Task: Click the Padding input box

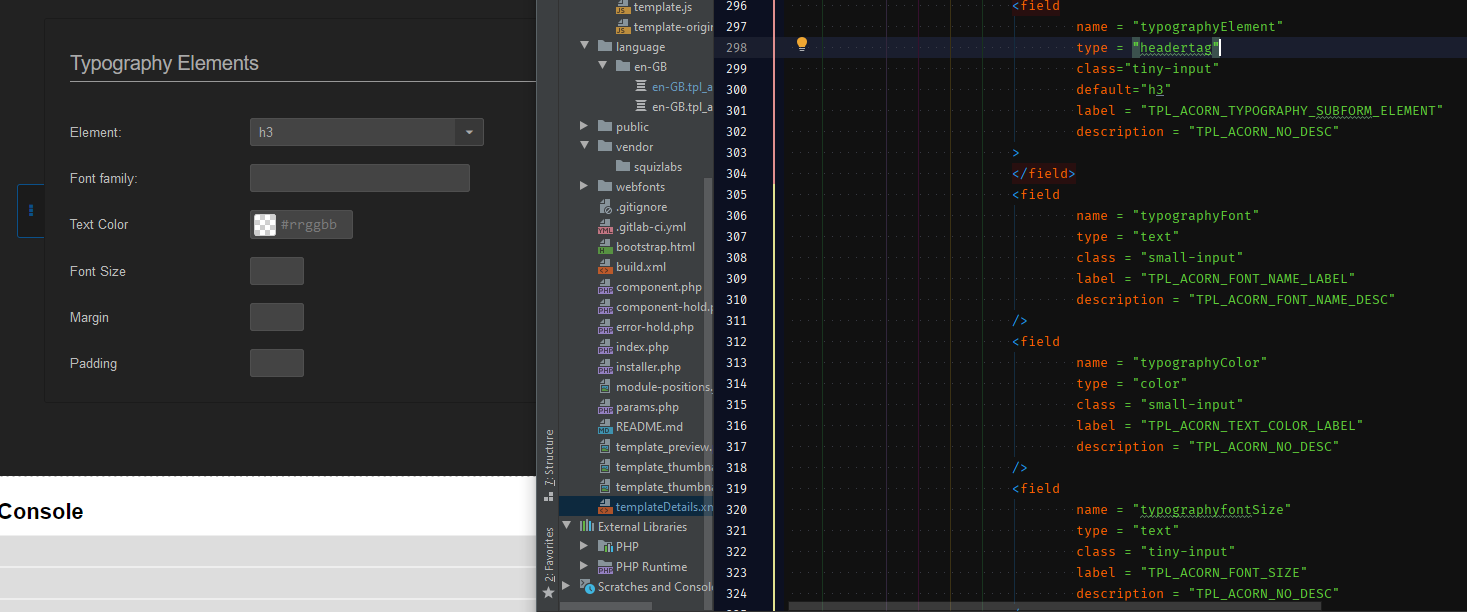Action: pyautogui.click(x=277, y=363)
